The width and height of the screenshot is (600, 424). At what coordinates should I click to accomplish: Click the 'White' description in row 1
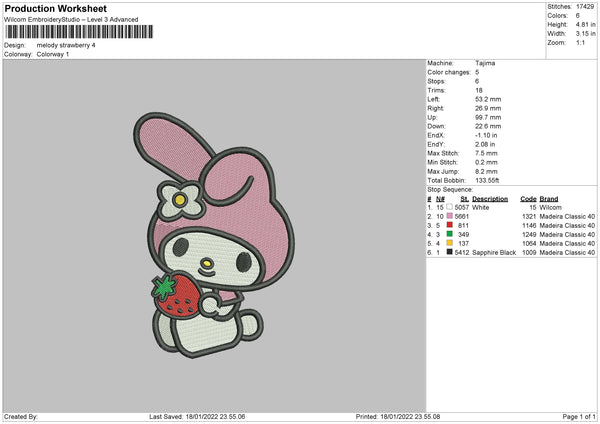pos(481,207)
